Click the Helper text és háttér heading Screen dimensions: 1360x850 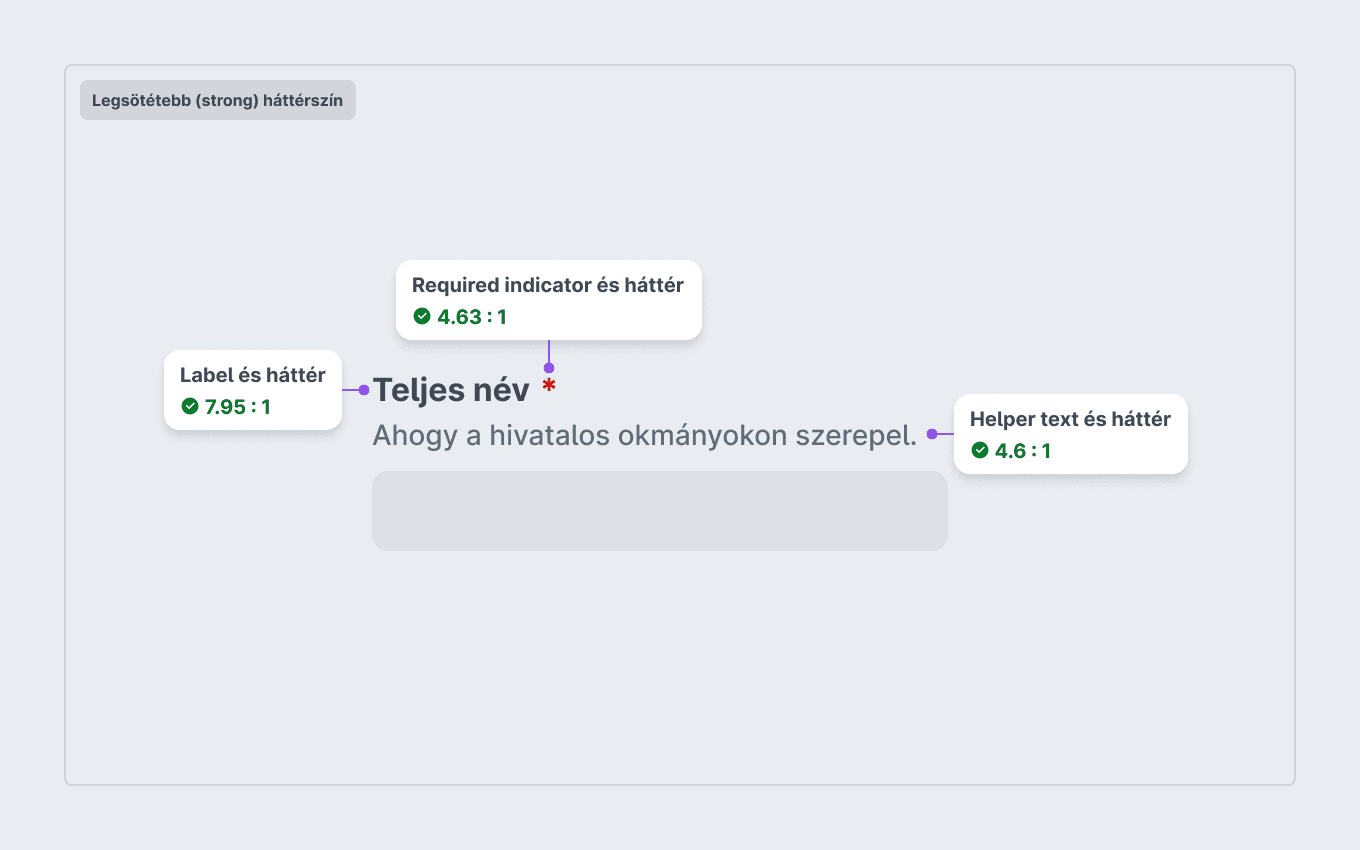tap(1070, 419)
